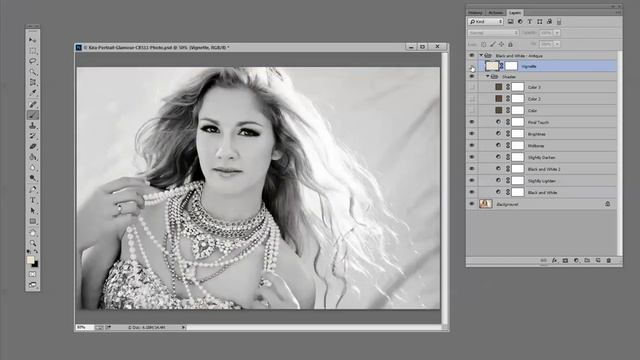Open status bar info arrow menu

click(183, 327)
